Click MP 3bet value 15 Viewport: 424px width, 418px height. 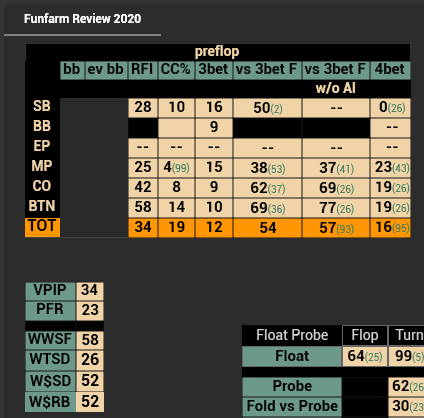(213, 168)
